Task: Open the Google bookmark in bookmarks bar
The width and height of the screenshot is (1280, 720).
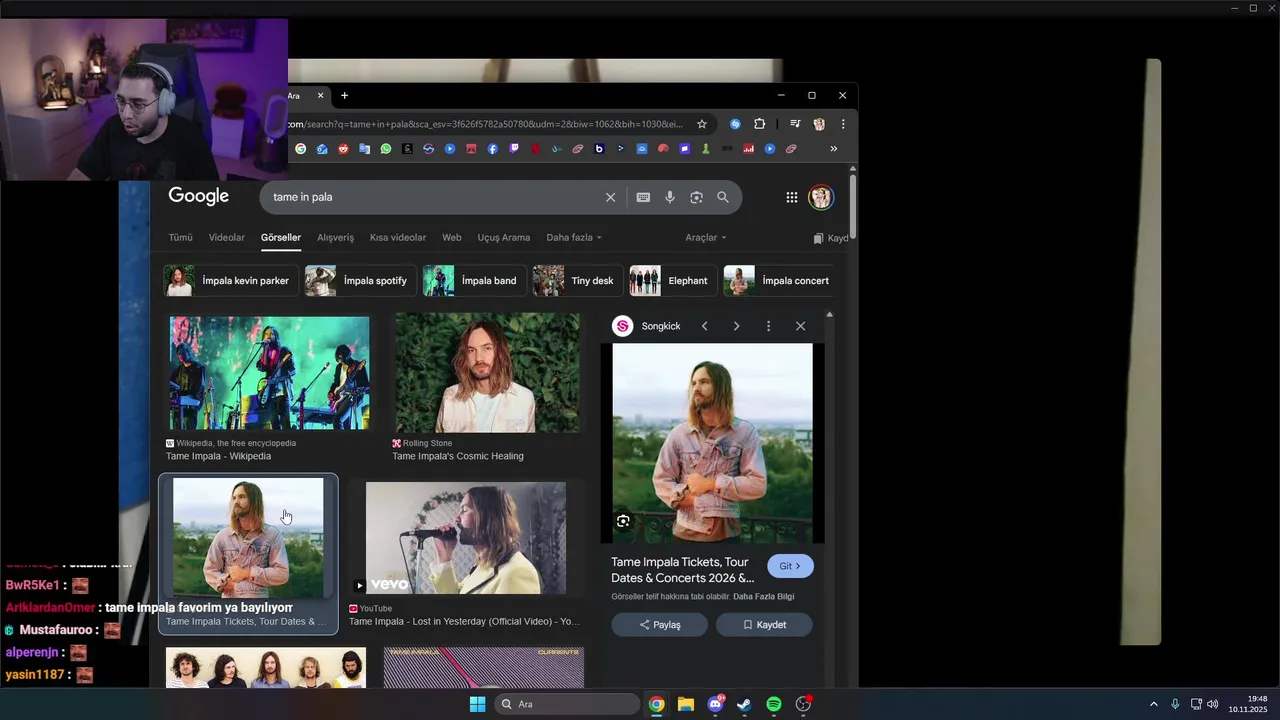Action: [x=300, y=149]
